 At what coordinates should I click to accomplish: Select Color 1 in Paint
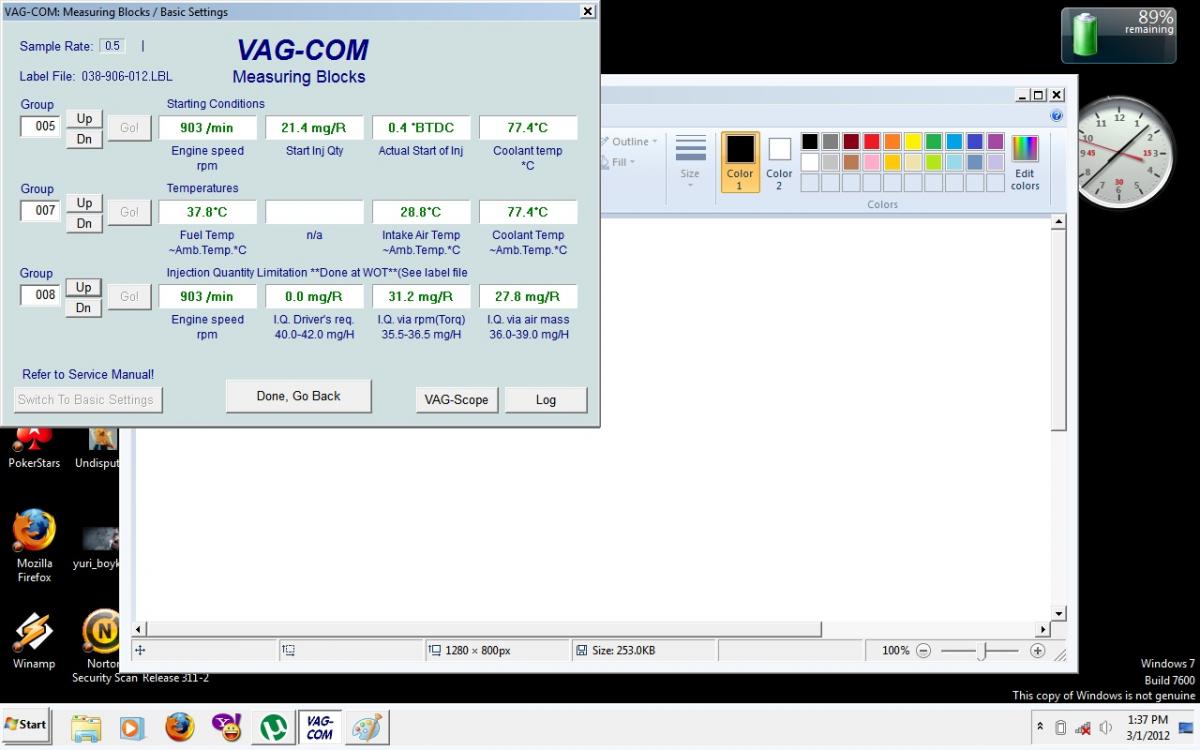coord(740,162)
